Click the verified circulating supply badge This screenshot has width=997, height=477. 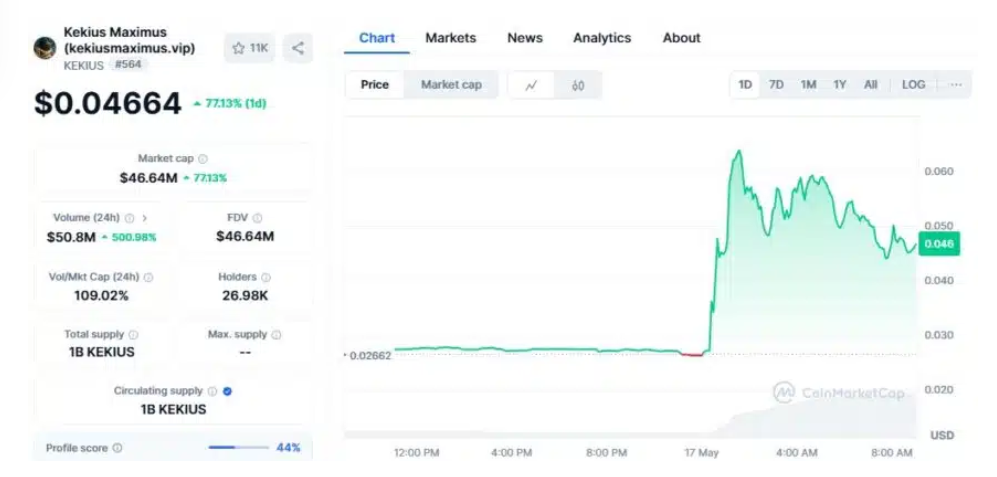tap(228, 391)
